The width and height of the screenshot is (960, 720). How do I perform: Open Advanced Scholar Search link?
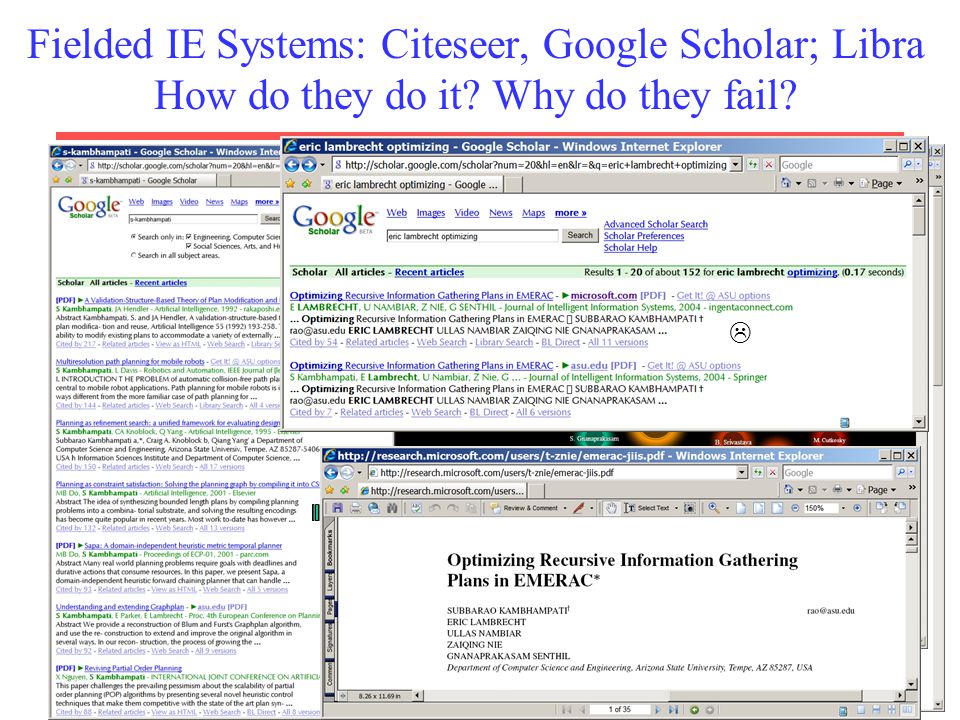coord(655,224)
